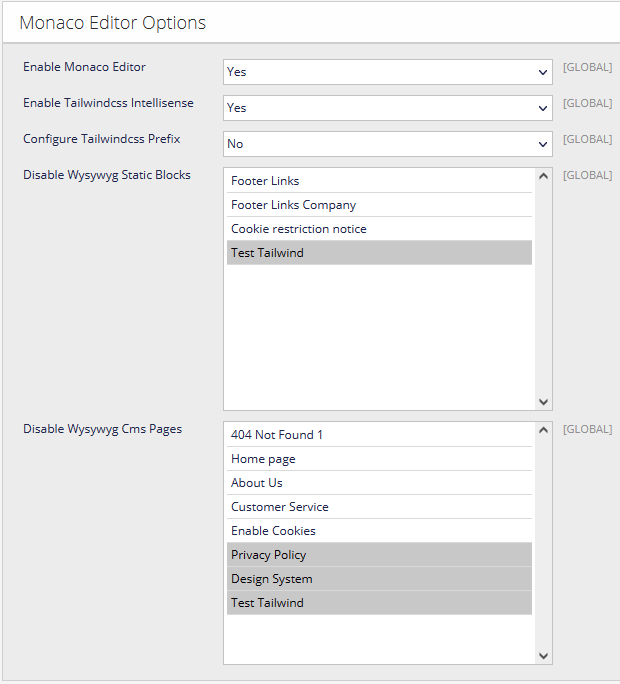Select Home page in Cms Pages list
This screenshot has height=684, width=620.
[x=379, y=459]
